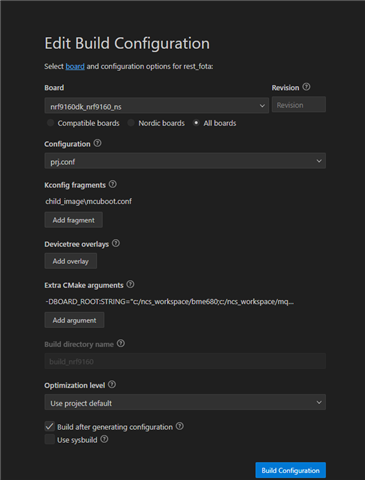365x480 pixels.
Task: Uncheck Build after generating configuration
Action: 50,426
